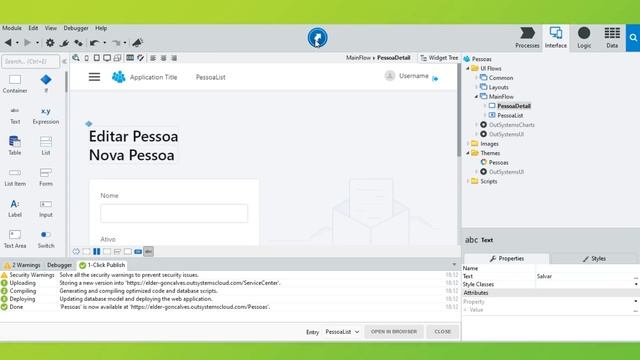Image resolution: width=640 pixels, height=360 pixels.
Task: Click the back navigation arrow
Action: (8, 42)
